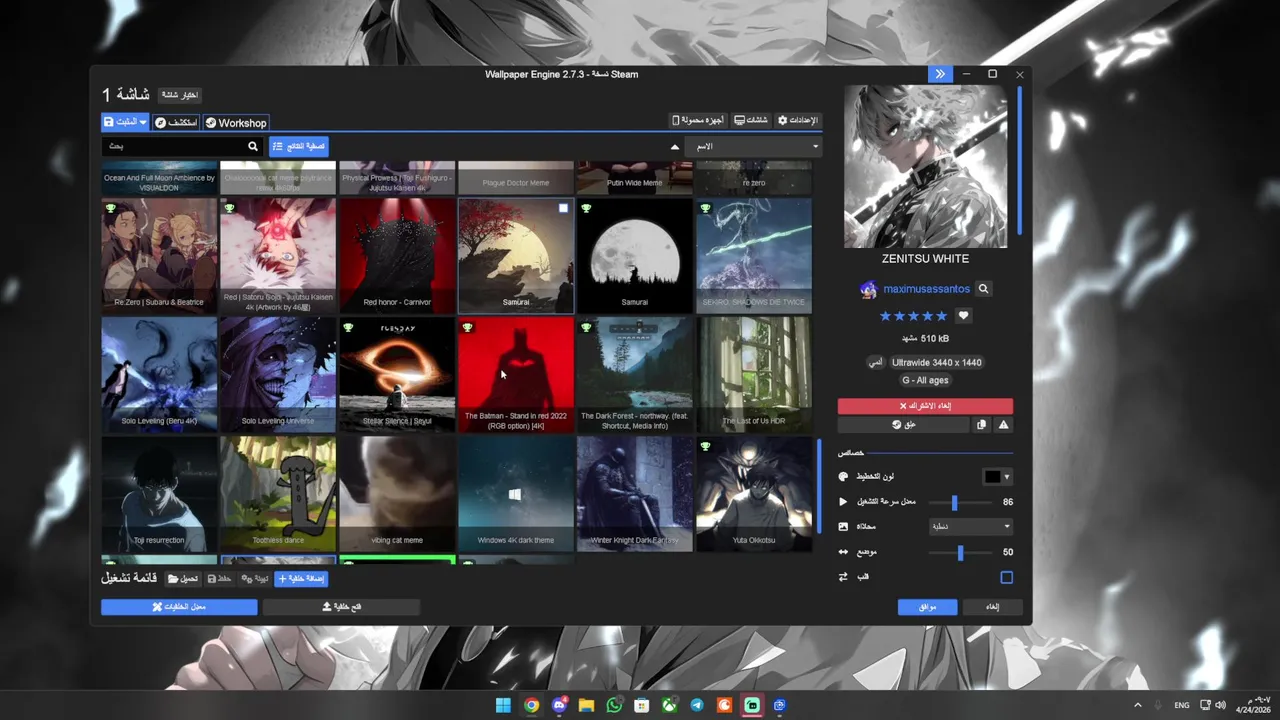Click the search magnifier icon in search box
The width and height of the screenshot is (1280, 720).
tap(253, 146)
